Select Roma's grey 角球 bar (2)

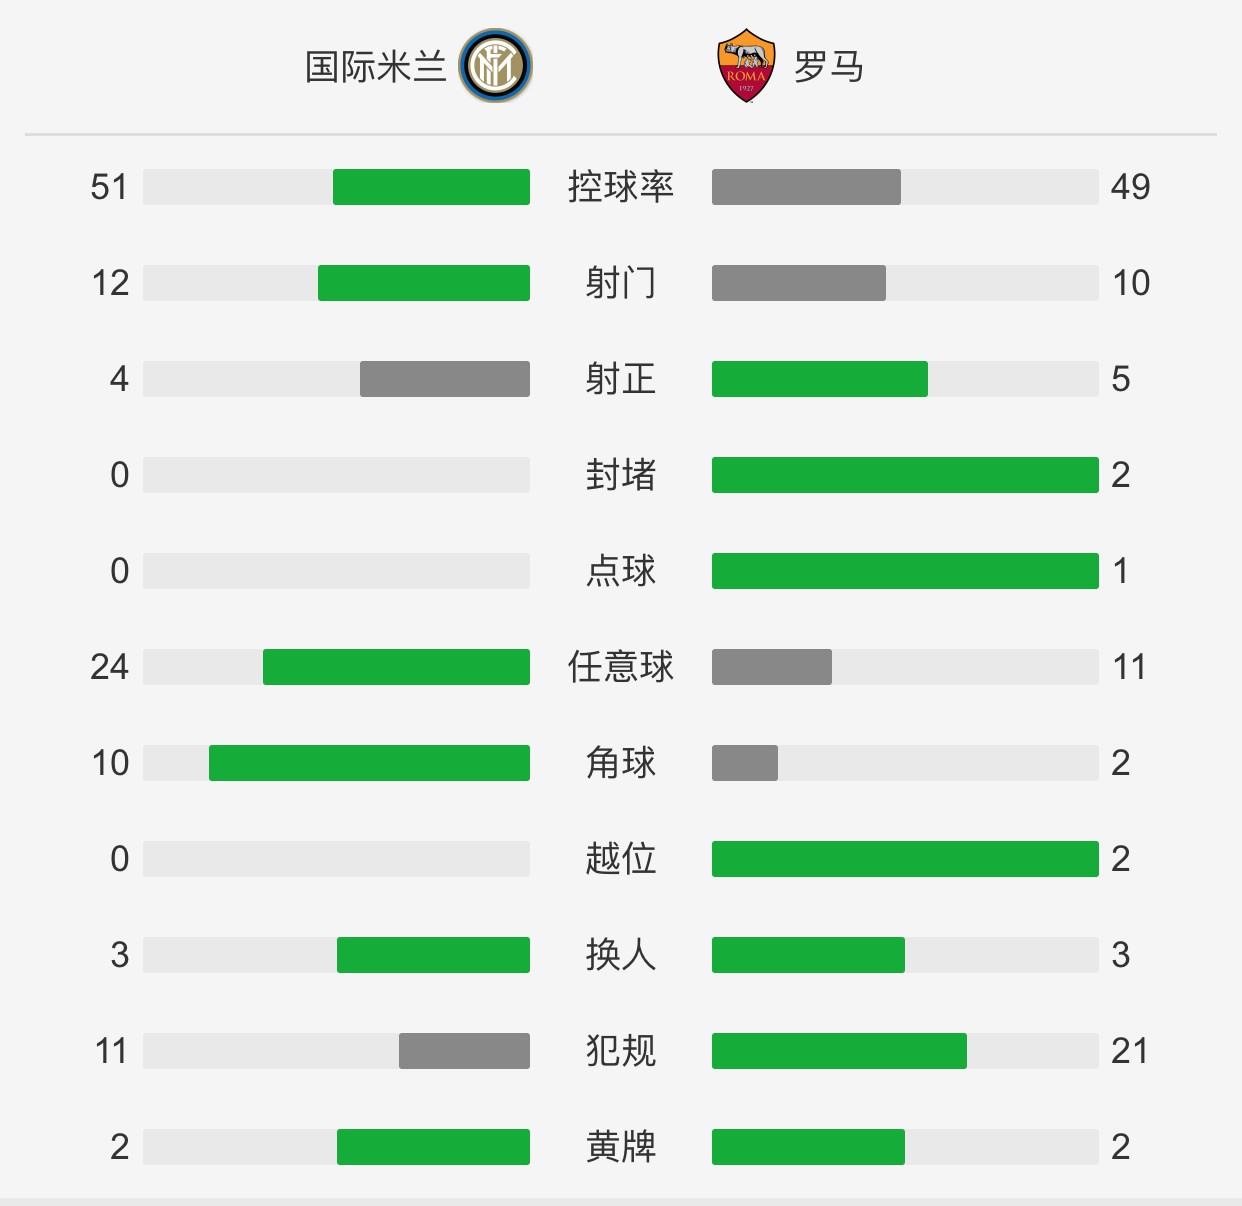(745, 763)
